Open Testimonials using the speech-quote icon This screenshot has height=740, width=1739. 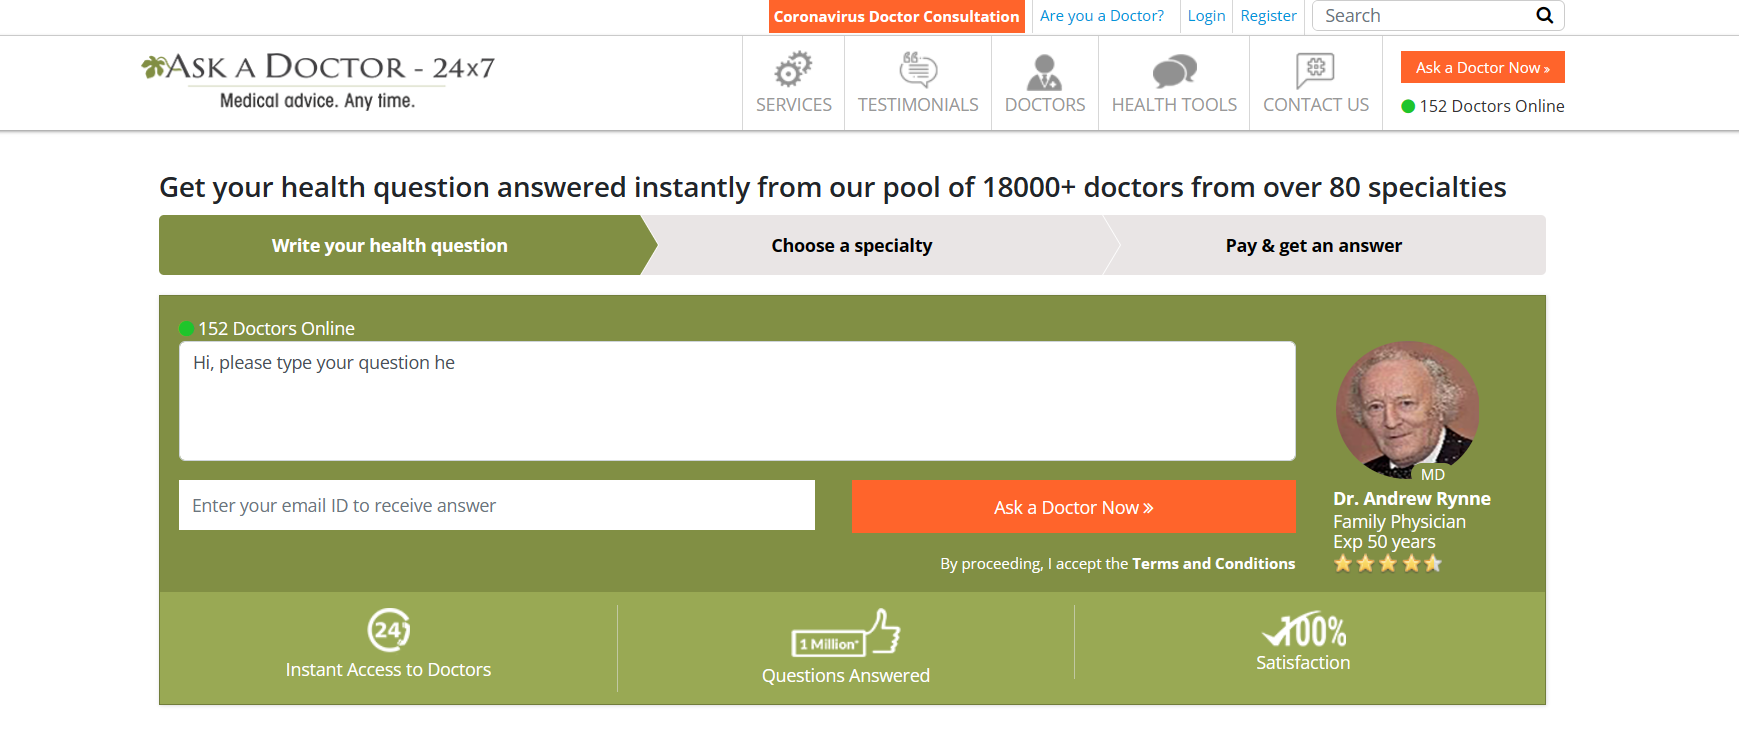(917, 68)
